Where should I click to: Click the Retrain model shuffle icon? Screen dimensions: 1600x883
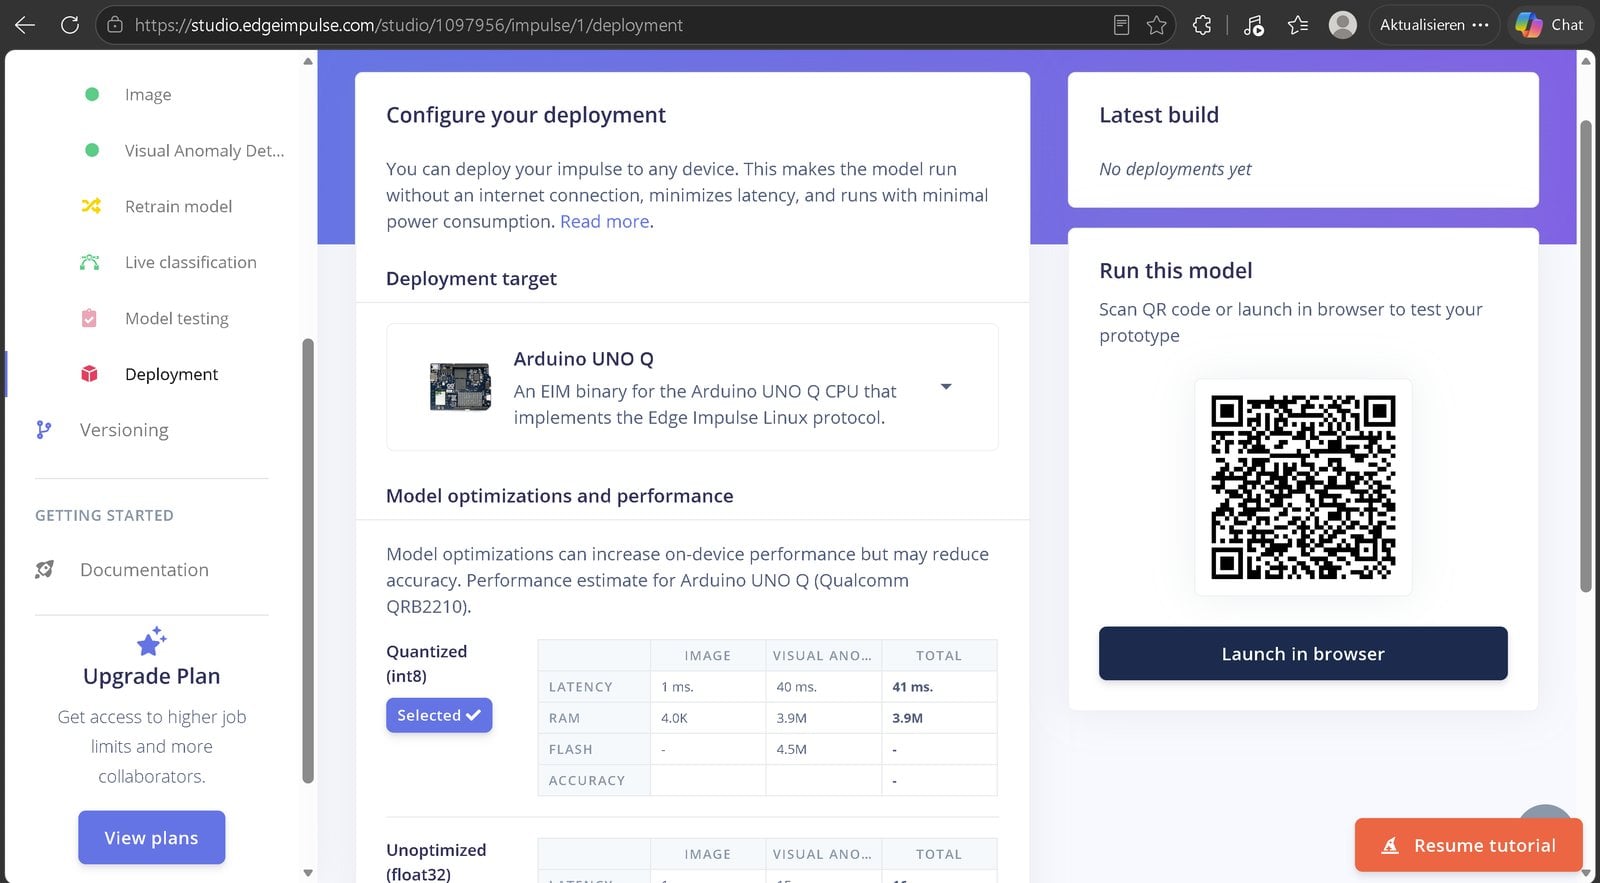point(91,206)
